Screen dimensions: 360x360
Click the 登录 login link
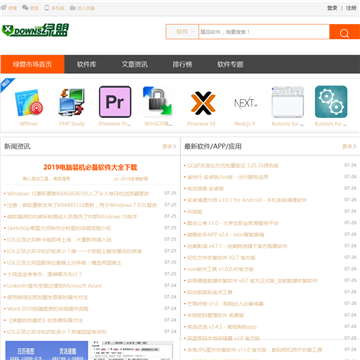click(x=332, y=8)
